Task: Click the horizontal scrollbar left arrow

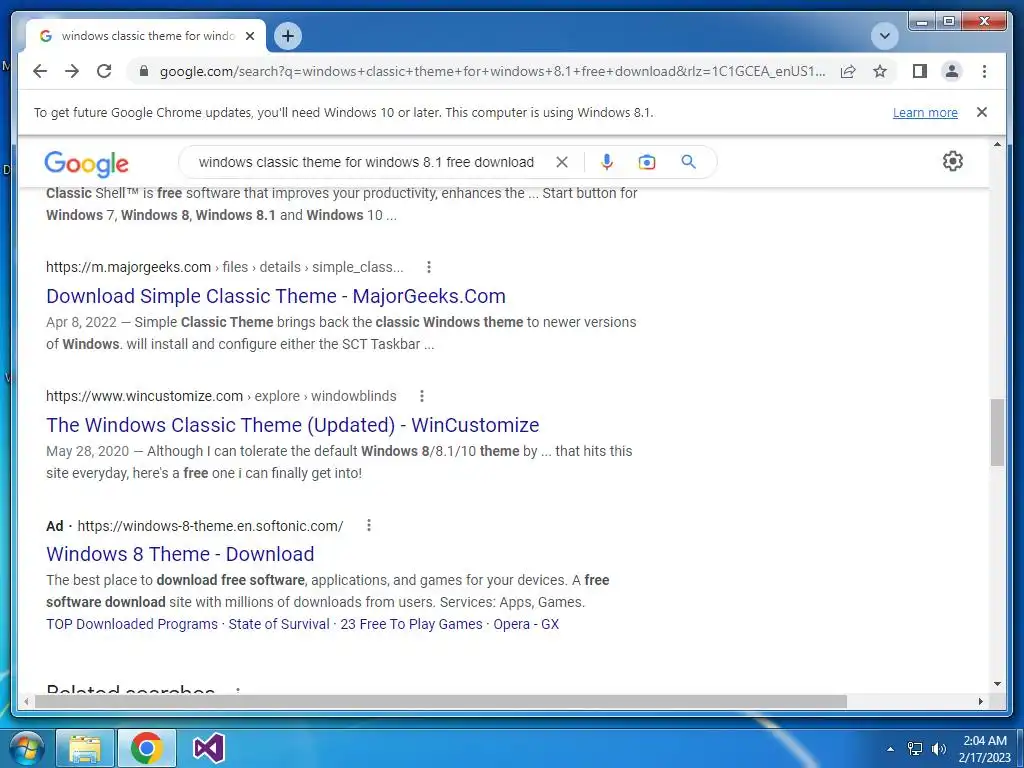Action: point(26,701)
